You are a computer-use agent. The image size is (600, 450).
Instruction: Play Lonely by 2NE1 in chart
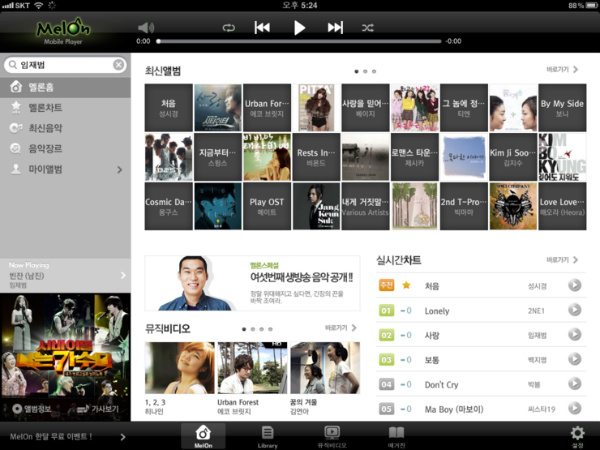[574, 310]
